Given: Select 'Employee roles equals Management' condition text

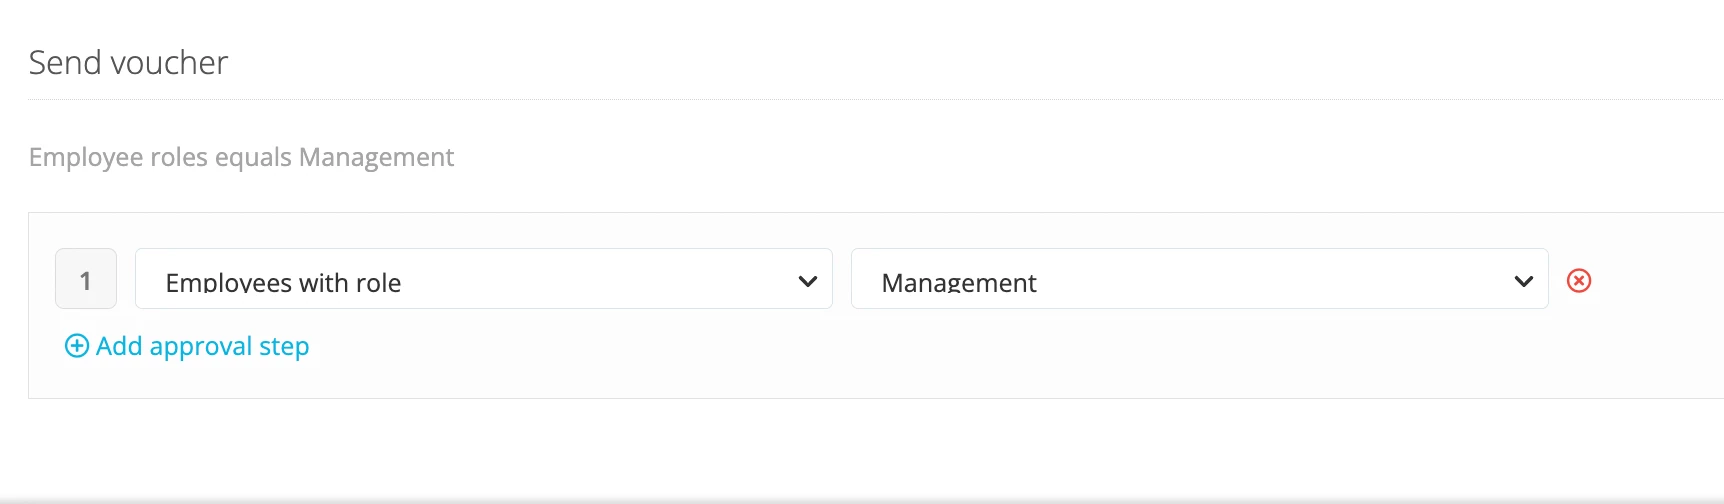Looking at the screenshot, I should [241, 157].
